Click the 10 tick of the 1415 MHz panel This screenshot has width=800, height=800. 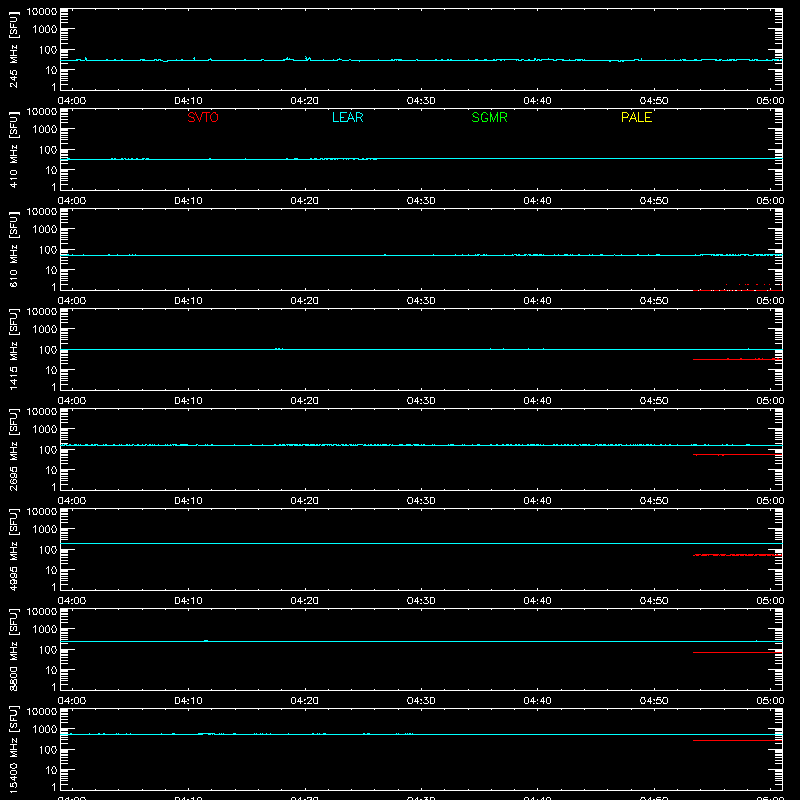(51, 370)
